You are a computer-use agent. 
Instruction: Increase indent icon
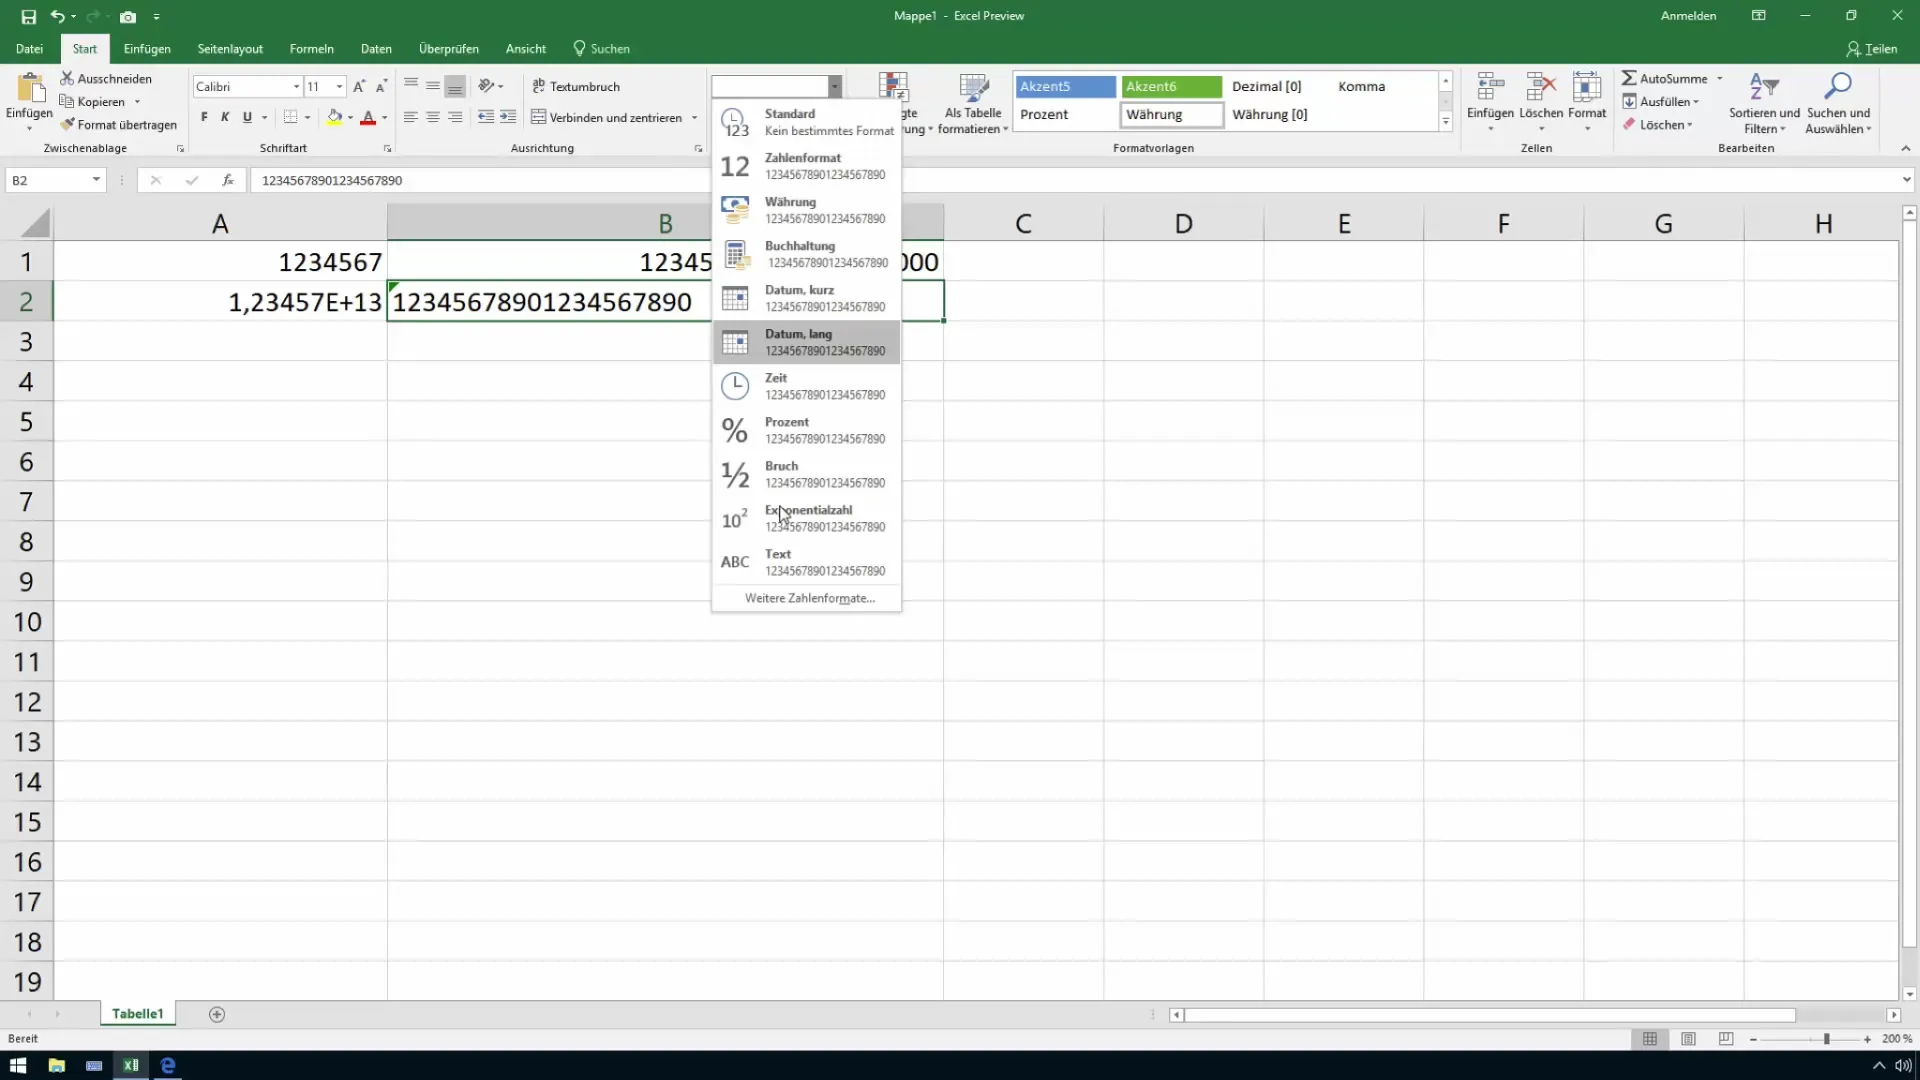click(508, 117)
